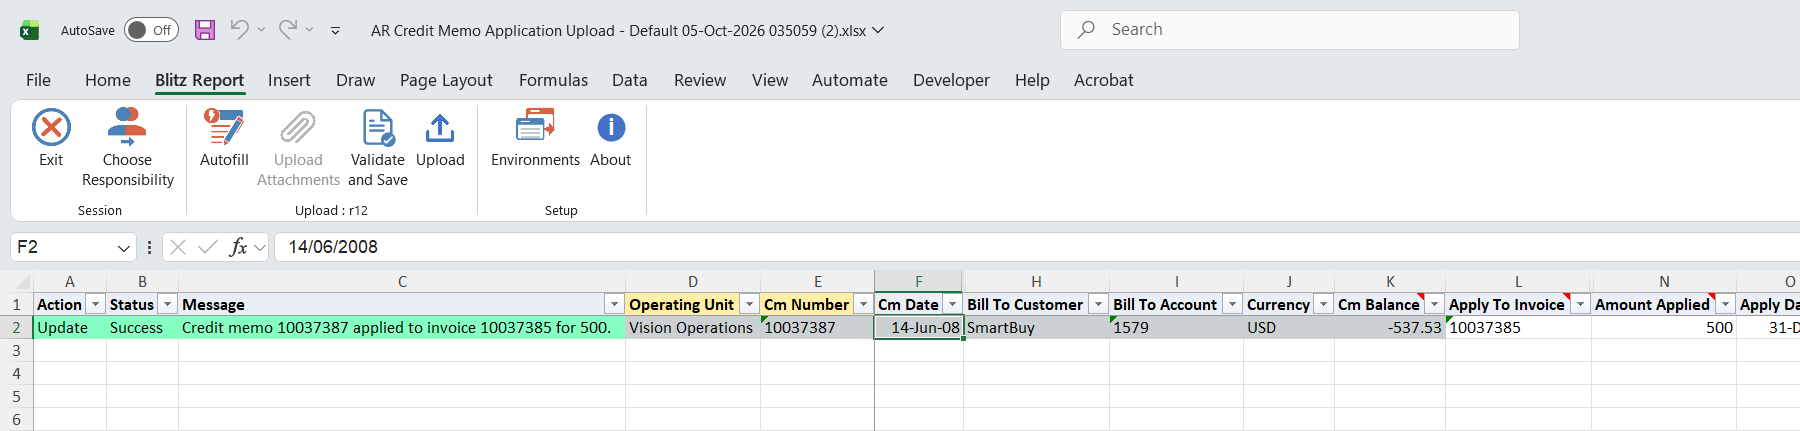Open the Operating Unit filter dropdown
Image resolution: width=1800 pixels, height=431 pixels.
(x=750, y=304)
